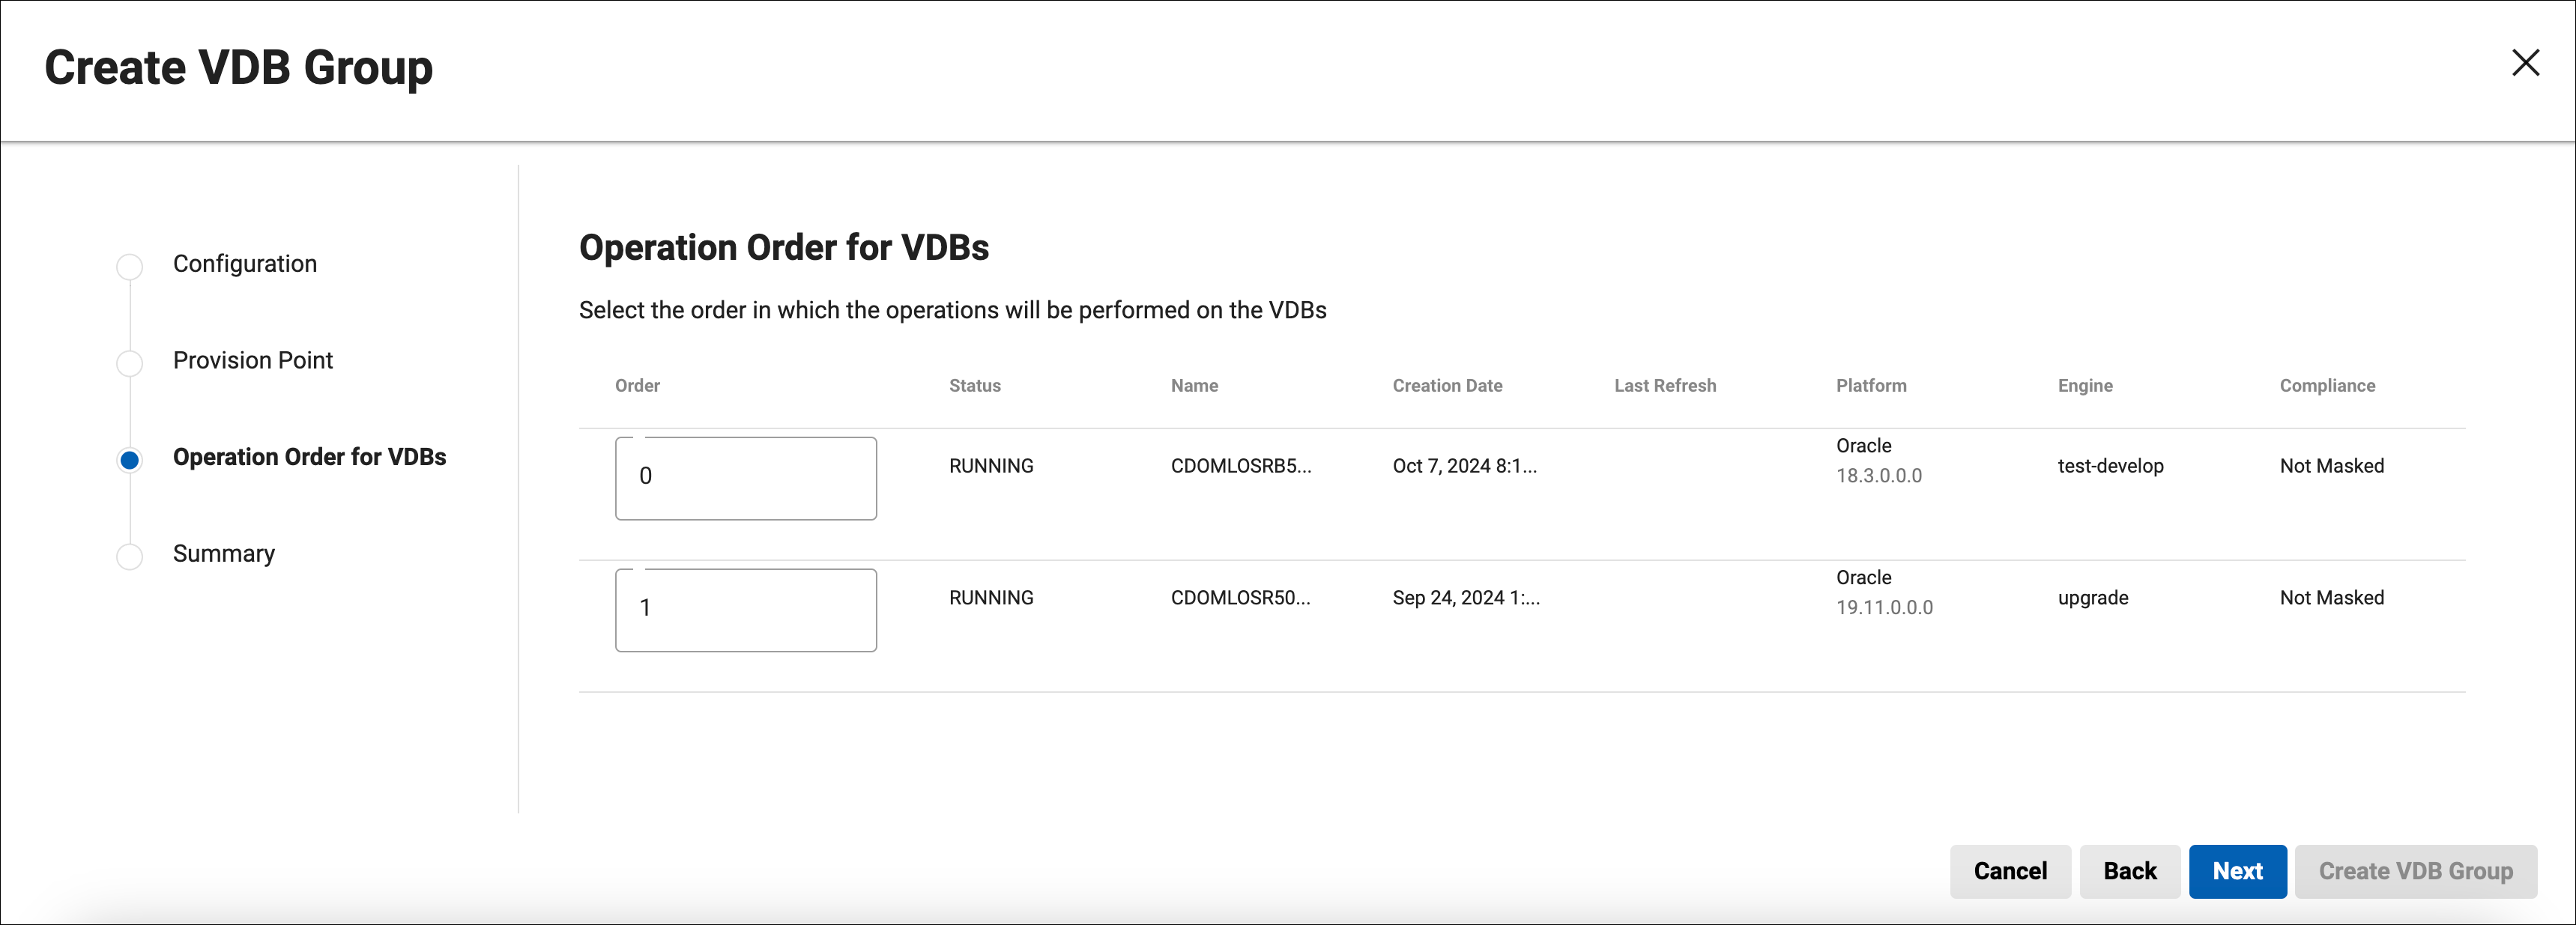Image resolution: width=2576 pixels, height=925 pixels.
Task: Click the Create VDB Group button
Action: pyautogui.click(x=2415, y=871)
